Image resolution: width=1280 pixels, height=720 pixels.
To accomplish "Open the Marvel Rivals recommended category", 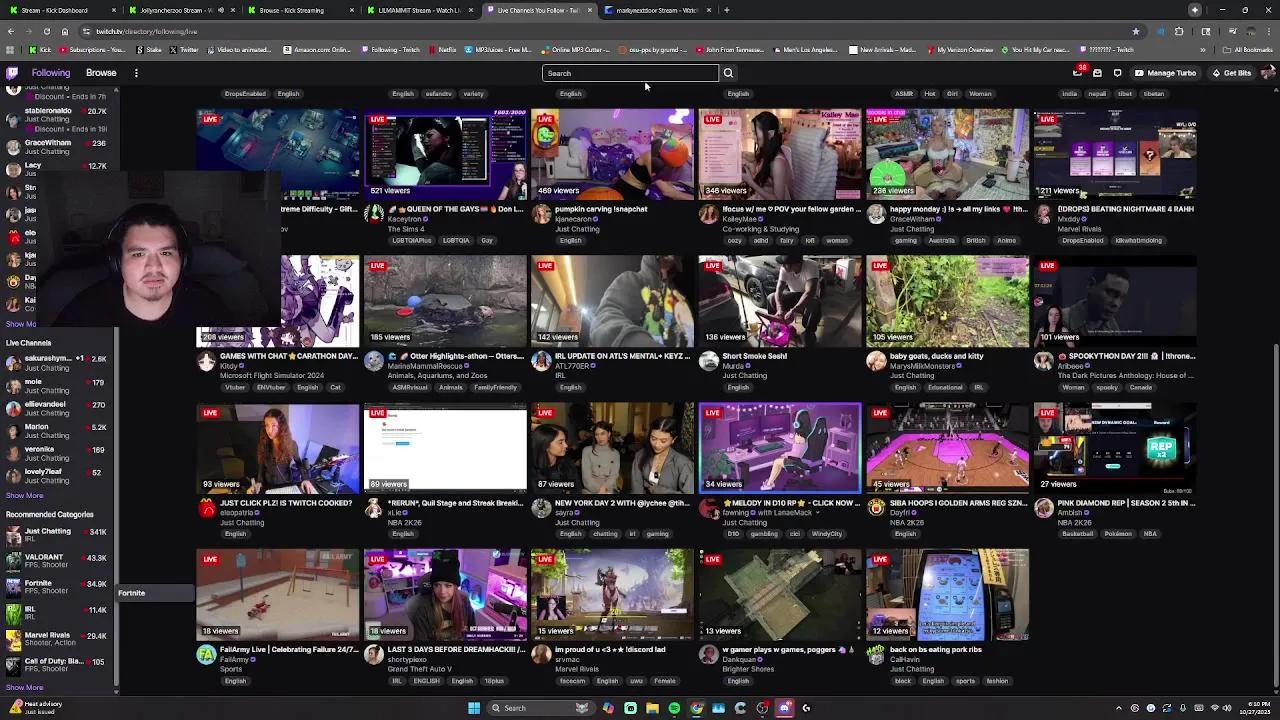I will click(x=58, y=639).
